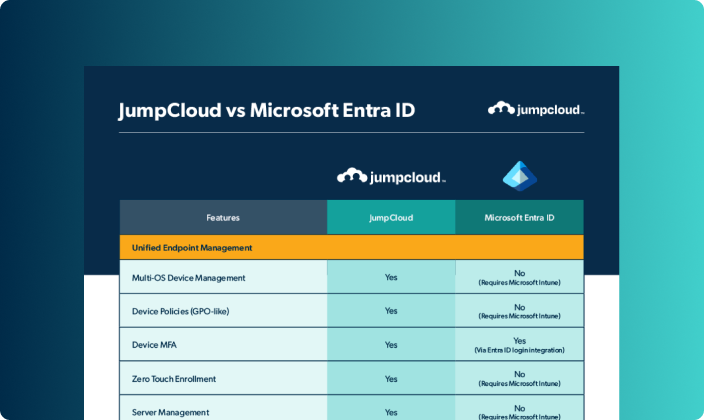Screen dimensions: 704x420
Task: Click the JumpCloud Yes for Server Management
Action: point(391,412)
